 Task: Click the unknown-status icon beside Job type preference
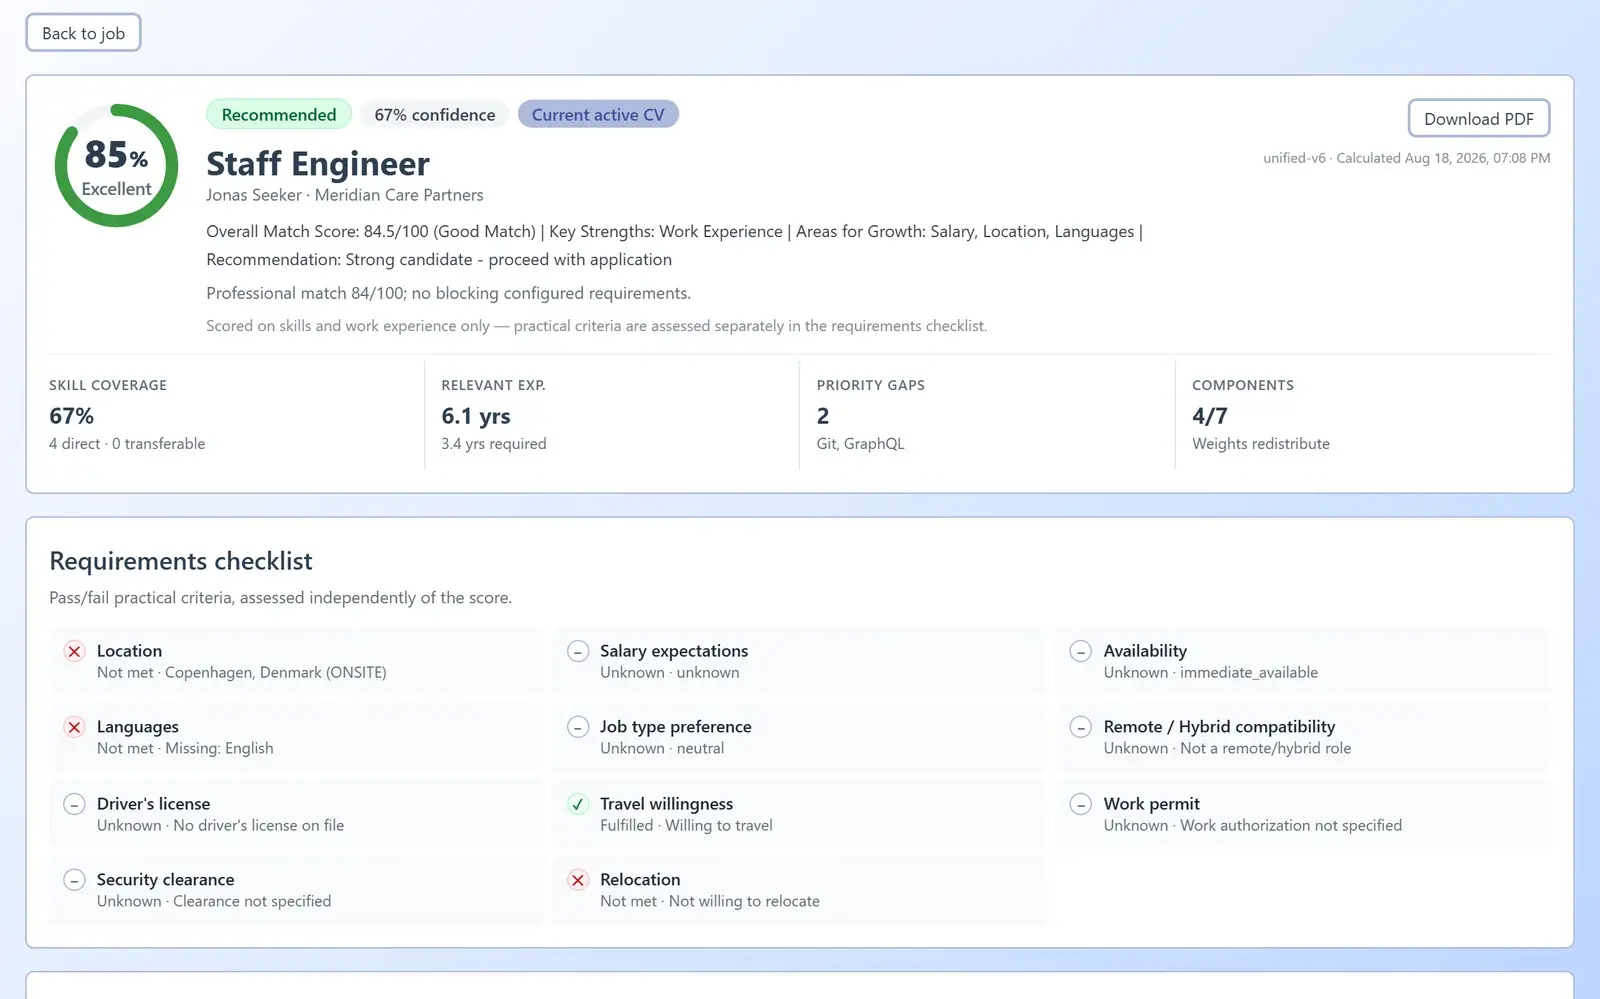pos(578,727)
